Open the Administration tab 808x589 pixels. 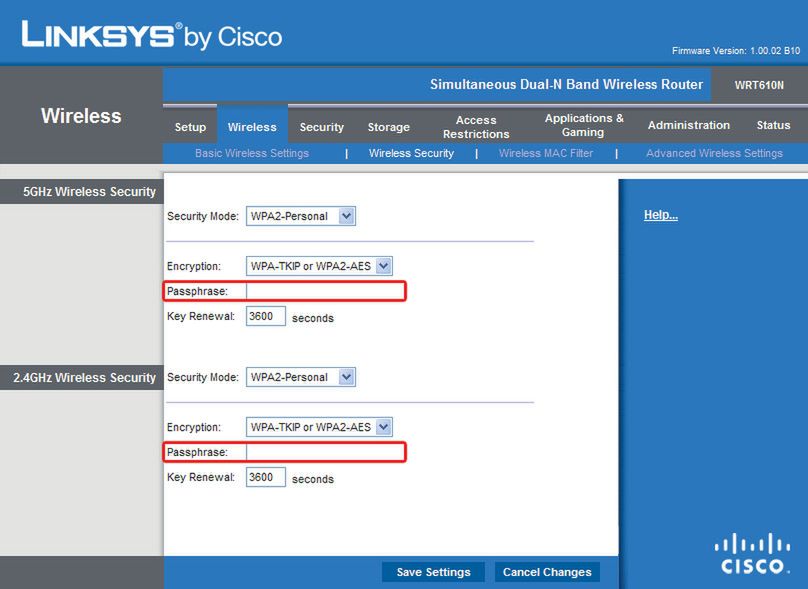coord(688,125)
